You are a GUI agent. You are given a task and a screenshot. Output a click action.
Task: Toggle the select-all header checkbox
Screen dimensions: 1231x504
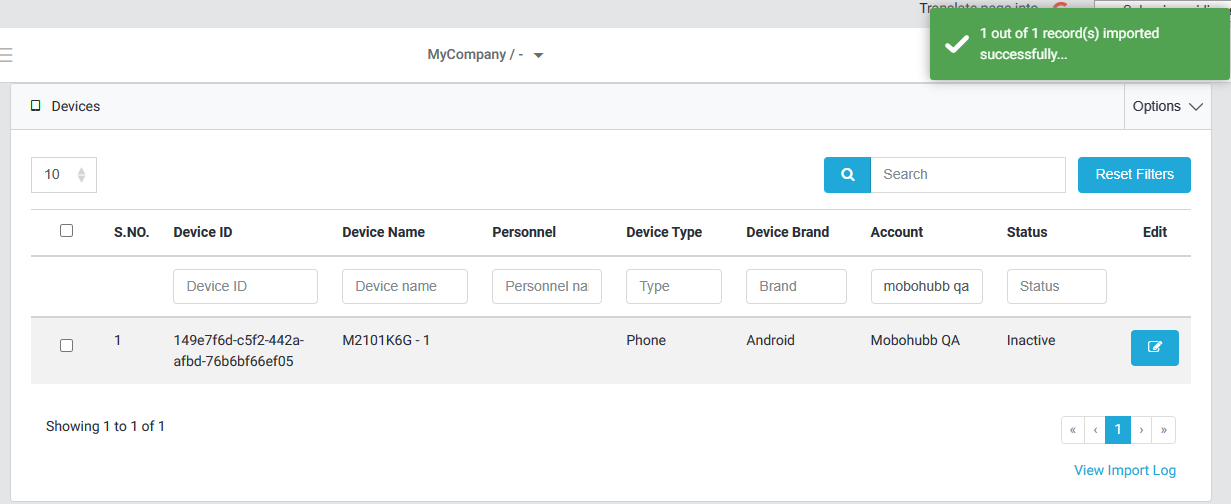click(66, 231)
